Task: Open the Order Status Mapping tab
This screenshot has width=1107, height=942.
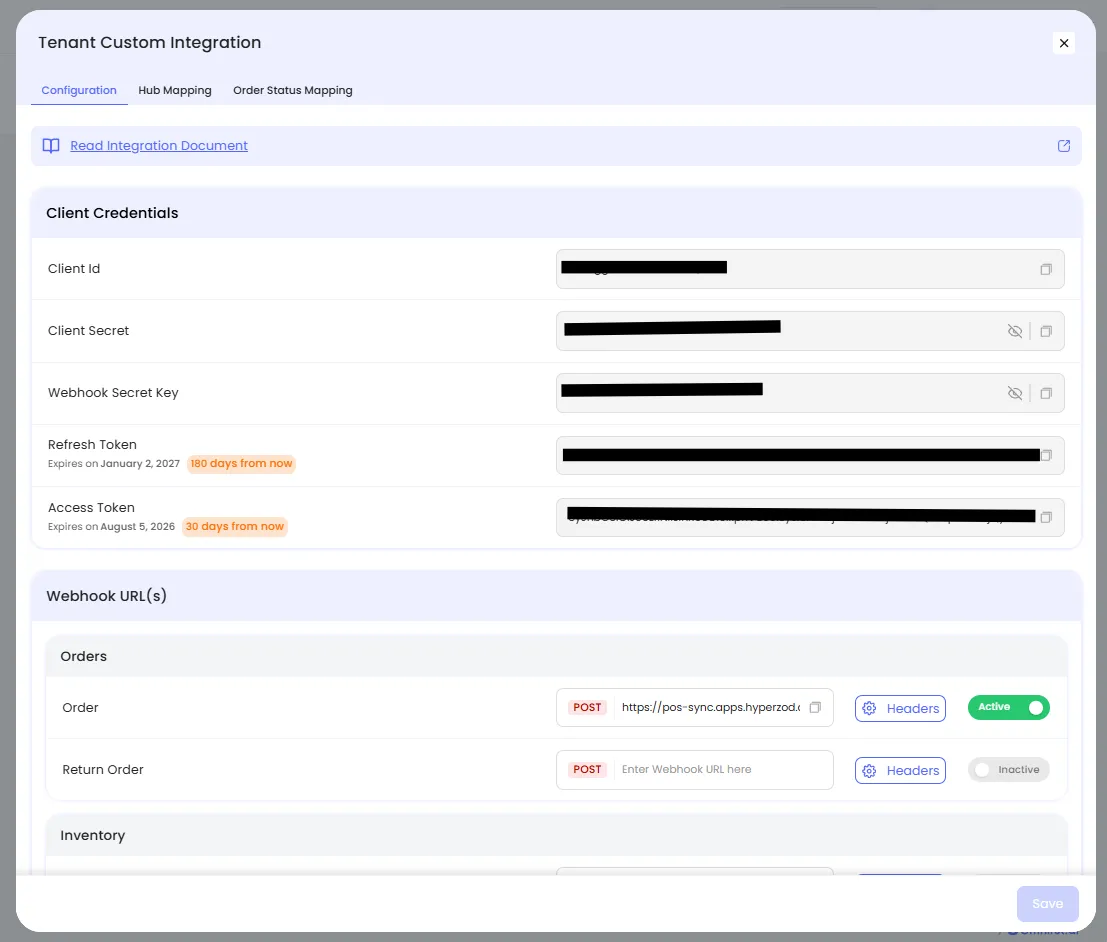Action: tap(293, 90)
